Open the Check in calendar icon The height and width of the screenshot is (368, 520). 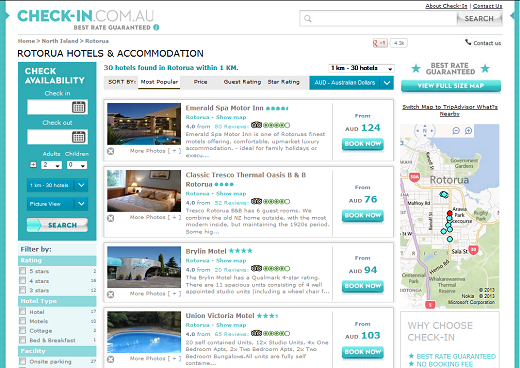tap(79, 107)
